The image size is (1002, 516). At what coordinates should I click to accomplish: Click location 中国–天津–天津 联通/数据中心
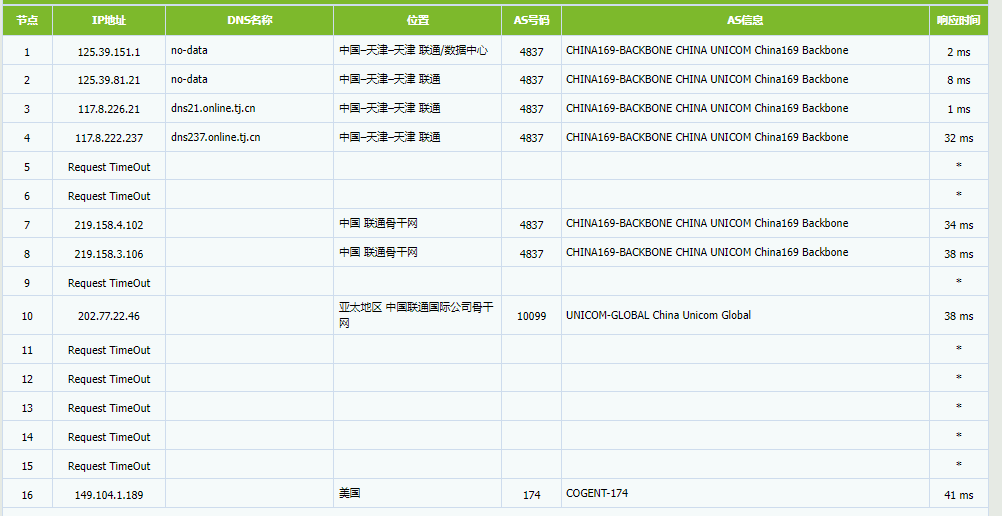point(413,51)
